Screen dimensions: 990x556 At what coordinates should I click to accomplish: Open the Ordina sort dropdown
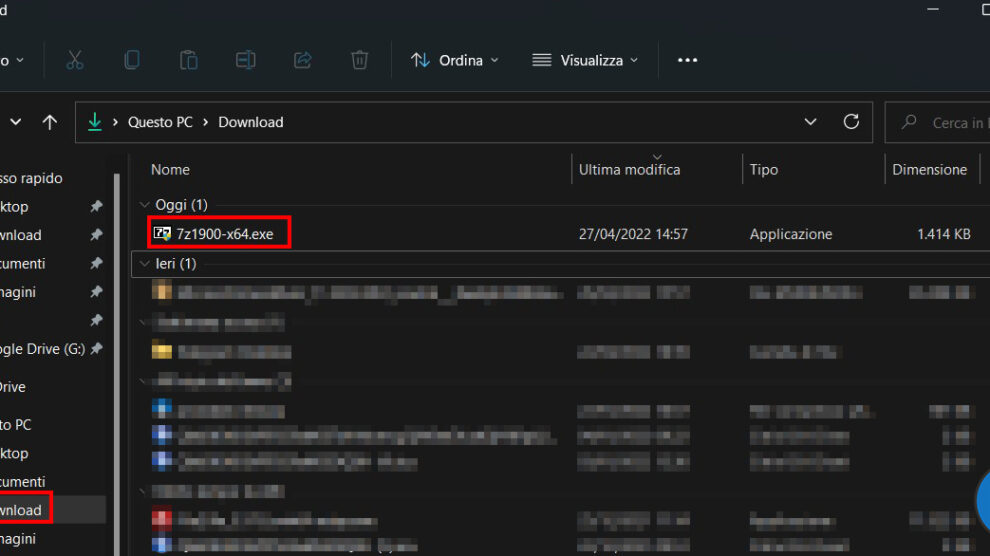pos(454,60)
